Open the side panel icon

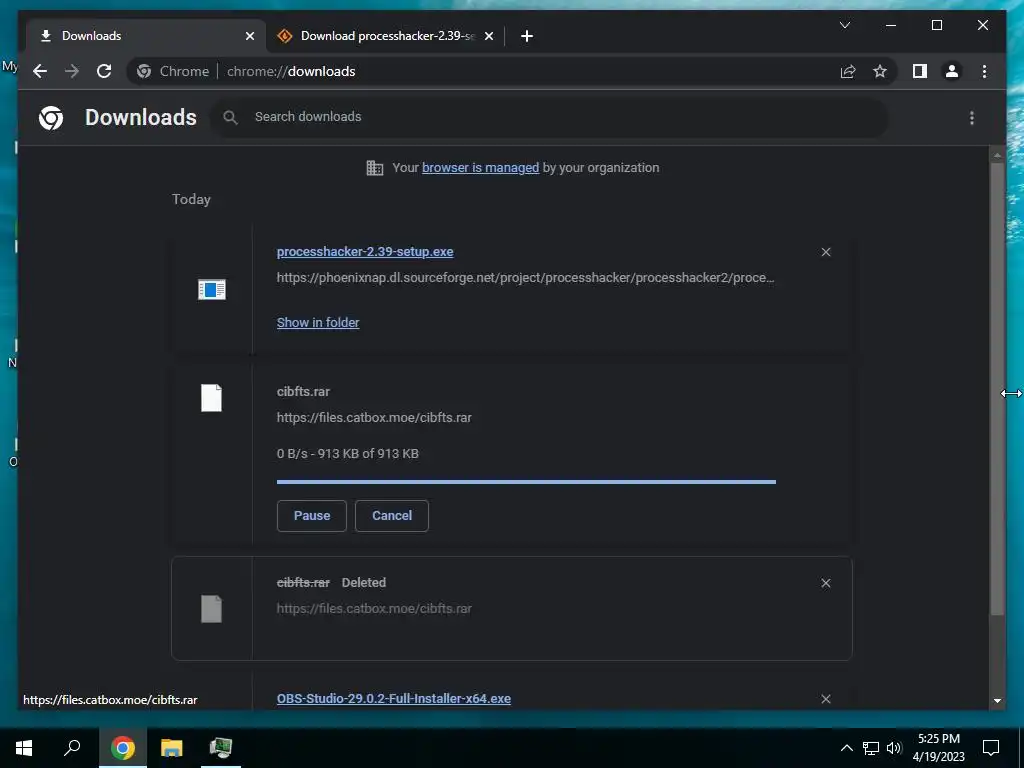click(x=920, y=71)
